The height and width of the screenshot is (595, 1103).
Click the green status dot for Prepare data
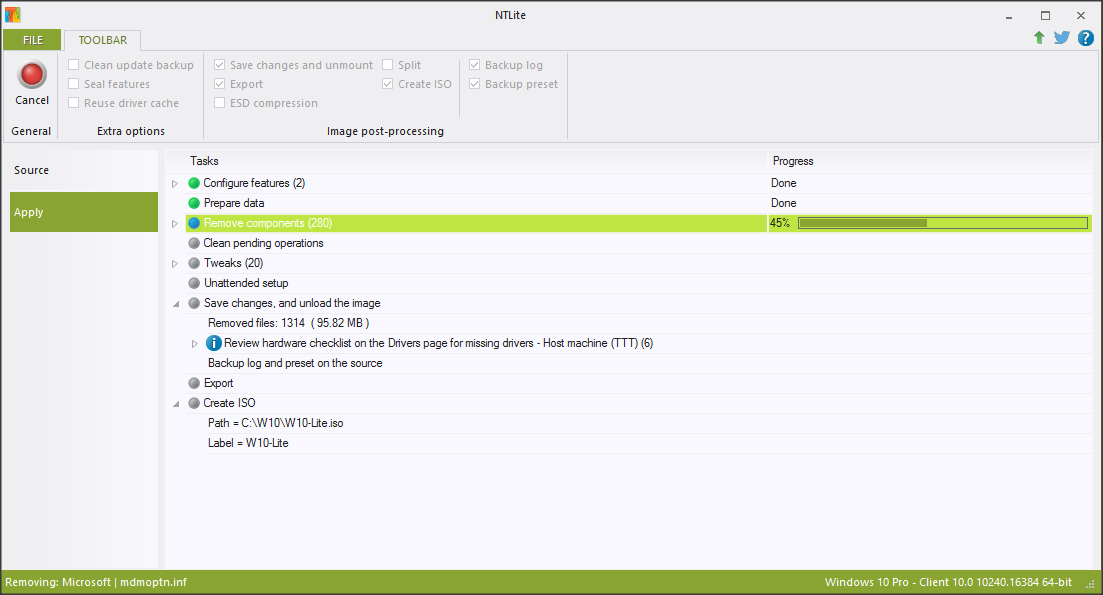pos(194,203)
